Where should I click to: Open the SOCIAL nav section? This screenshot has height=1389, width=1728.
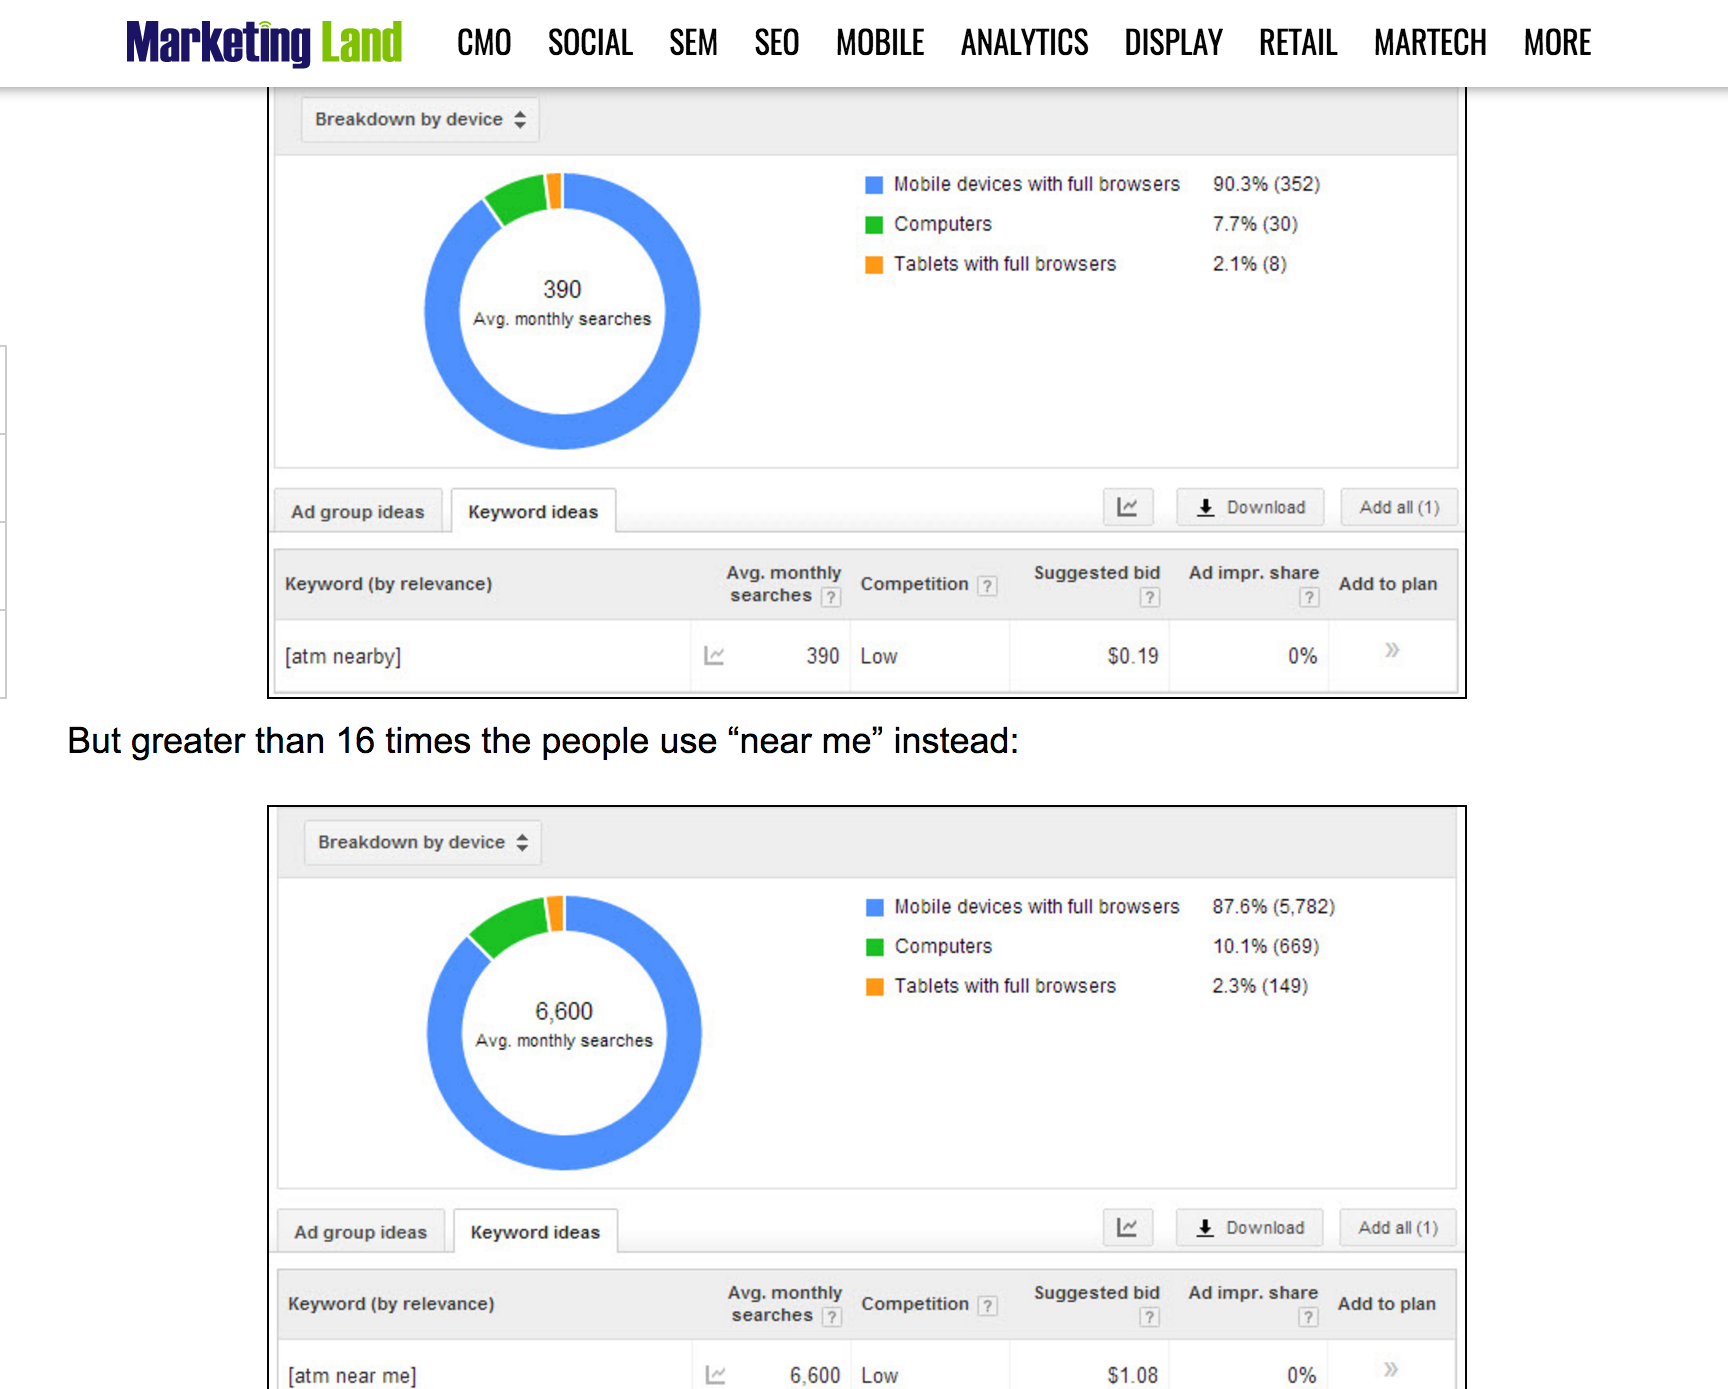[590, 43]
